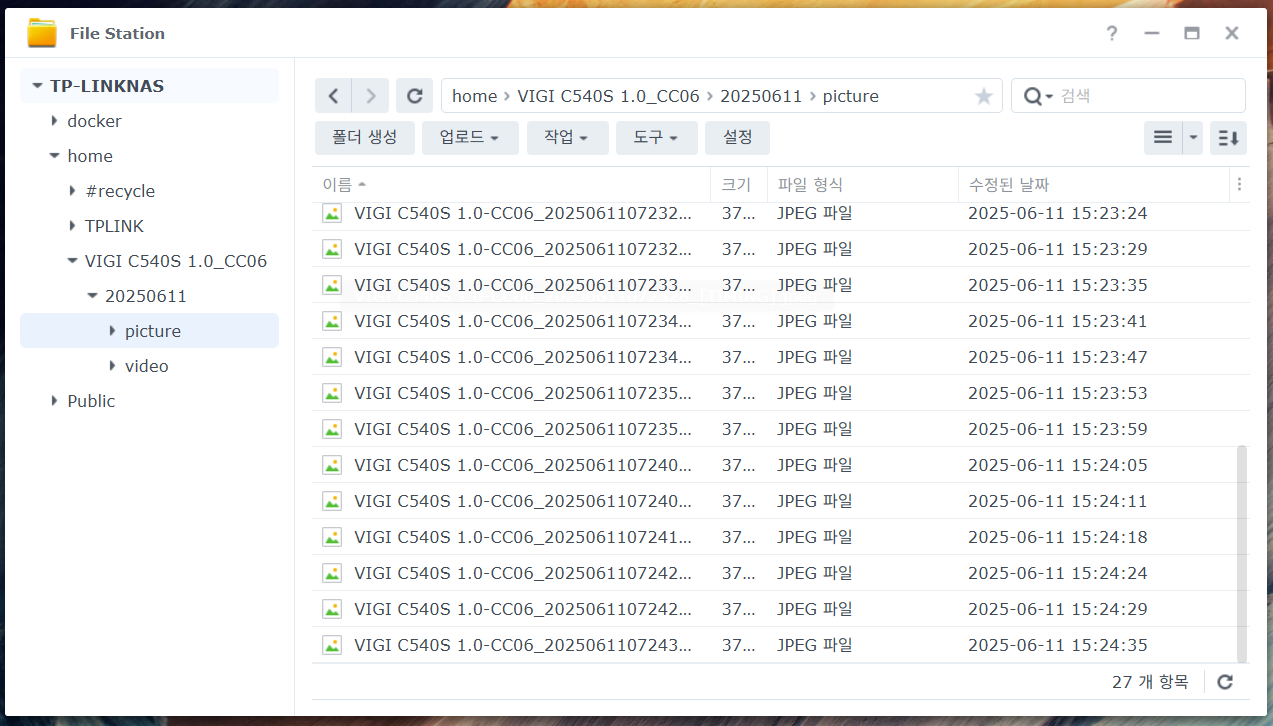Viewport: 1273px width, 726px height.
Task: Select image icon of 15:23:24 file
Action: point(332,213)
